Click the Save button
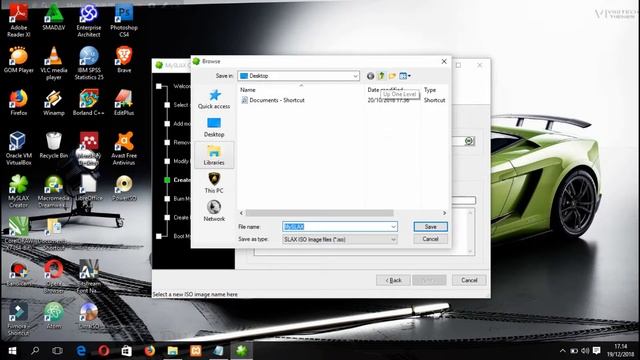Screen dimensions: 640x360 430,227
